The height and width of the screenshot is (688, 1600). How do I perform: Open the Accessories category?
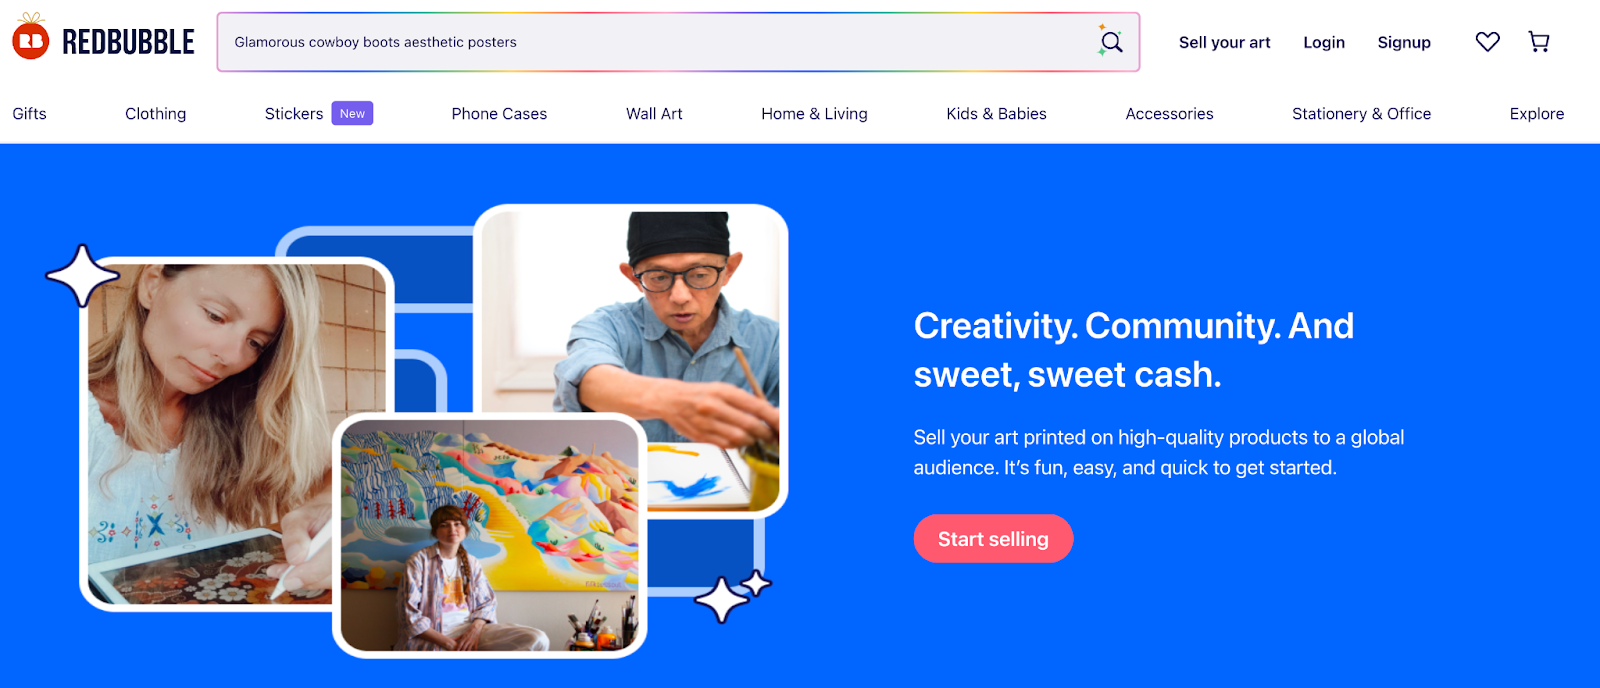(1169, 114)
